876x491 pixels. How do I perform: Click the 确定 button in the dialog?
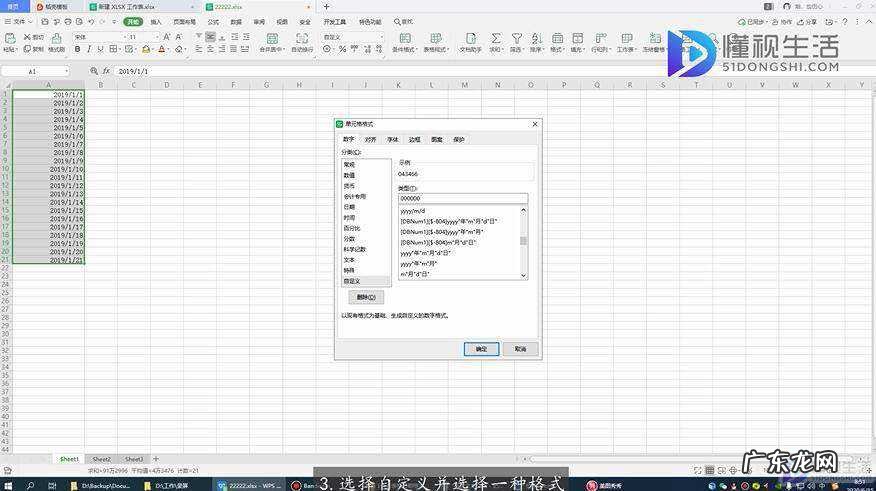pyautogui.click(x=481, y=349)
